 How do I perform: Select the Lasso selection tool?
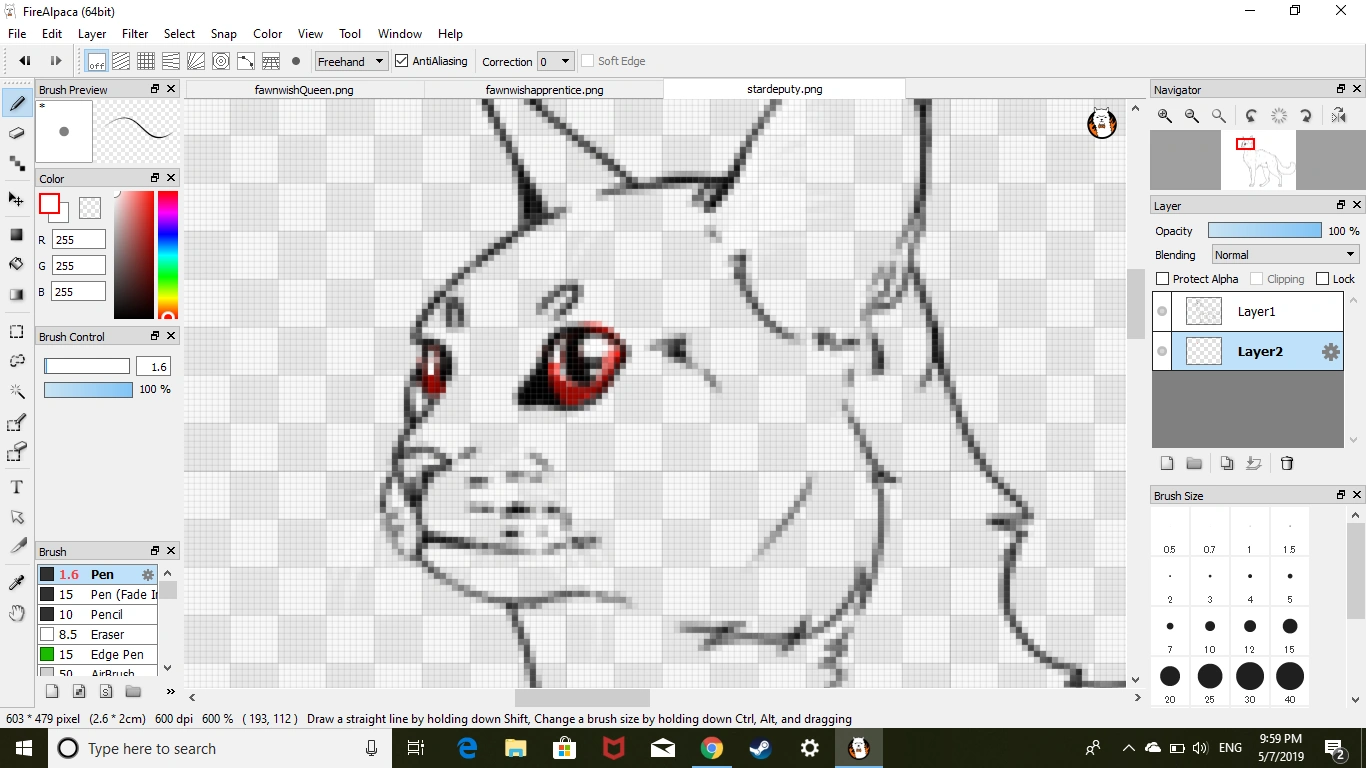pos(17,361)
